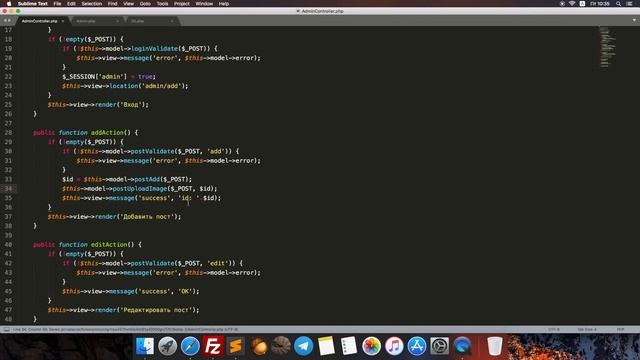This screenshot has width=640, height=360.
Task: Open Photos from the Dock
Action: tap(371, 346)
